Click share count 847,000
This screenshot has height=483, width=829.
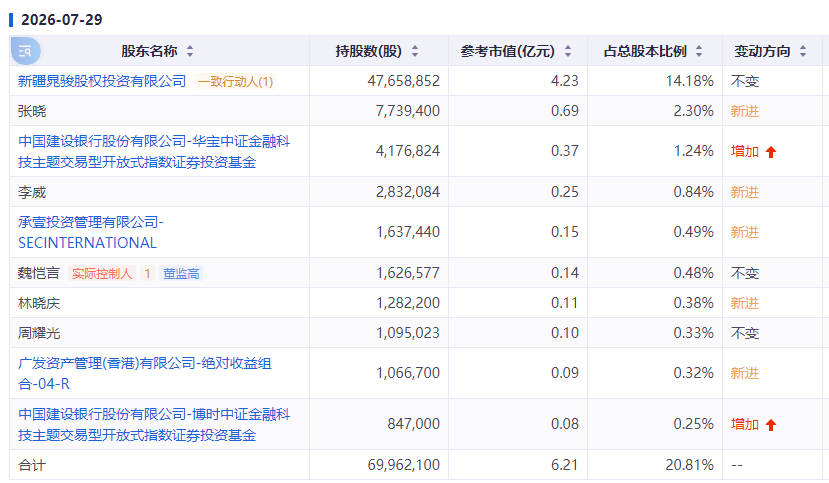[413, 424]
